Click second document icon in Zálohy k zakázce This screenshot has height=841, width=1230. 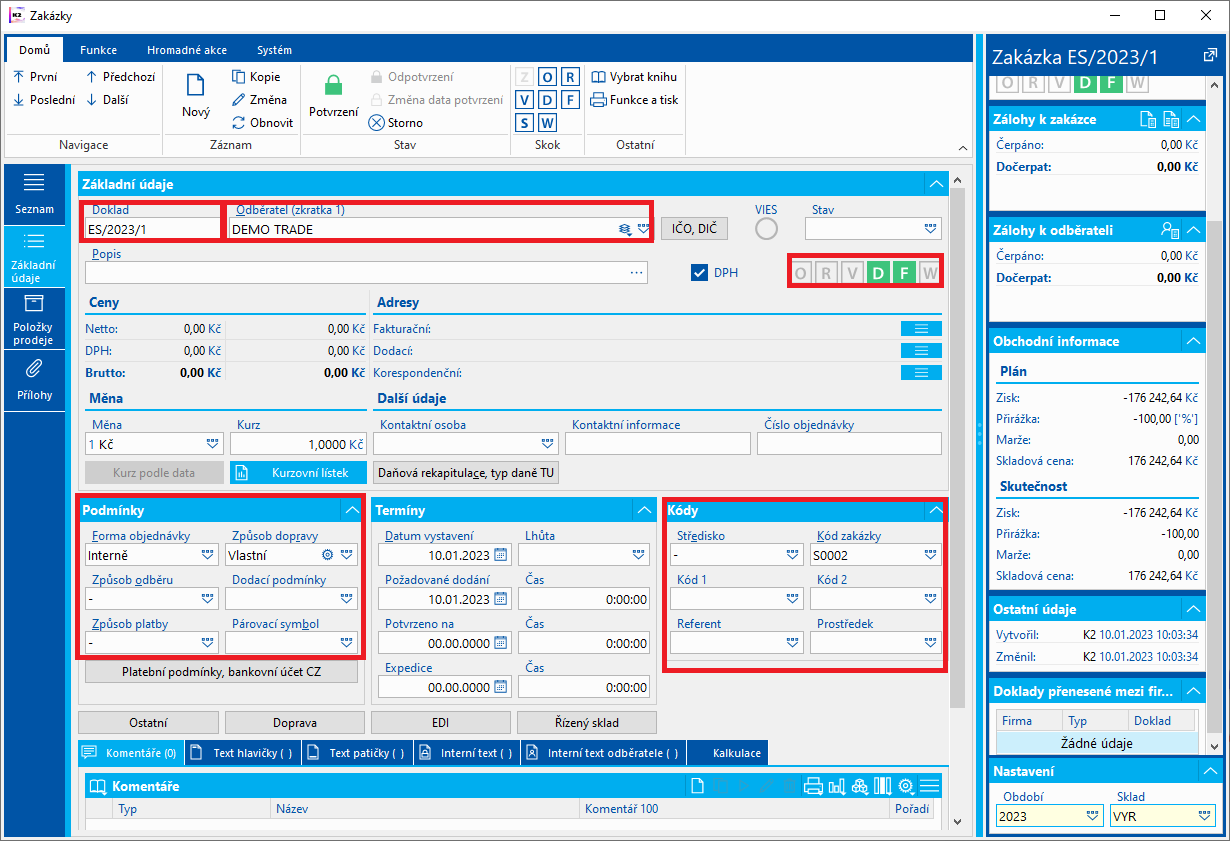pos(1172,119)
